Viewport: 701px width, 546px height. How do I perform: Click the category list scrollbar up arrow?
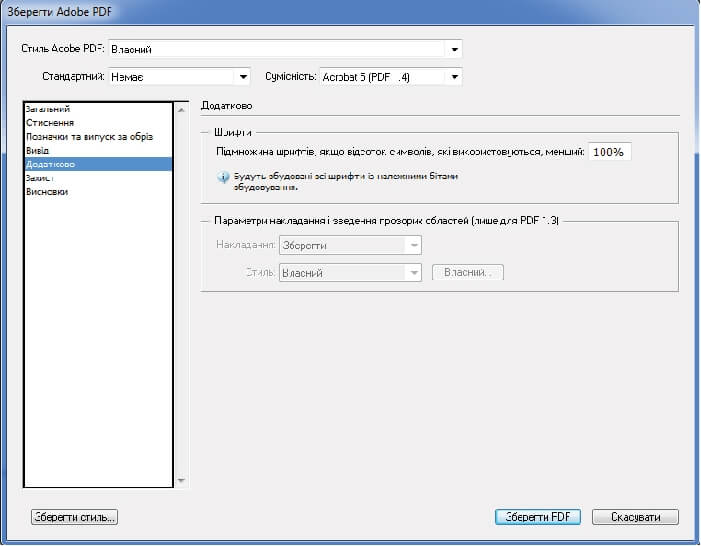181,106
